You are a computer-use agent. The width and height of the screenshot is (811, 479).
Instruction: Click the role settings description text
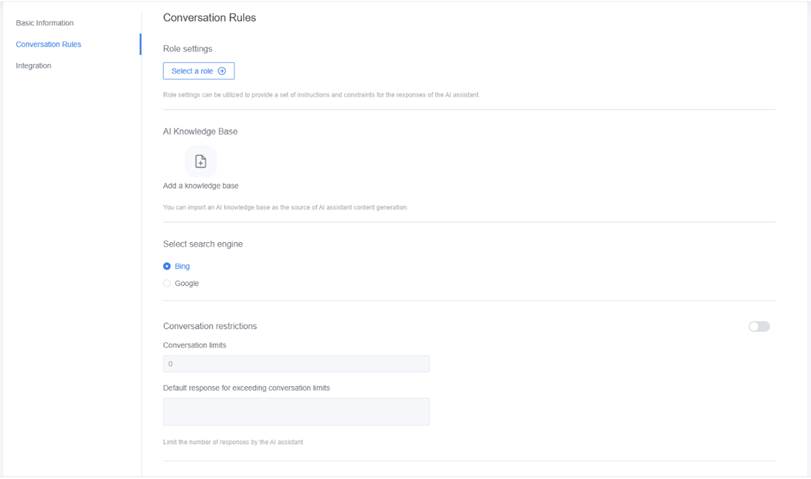tap(321, 94)
